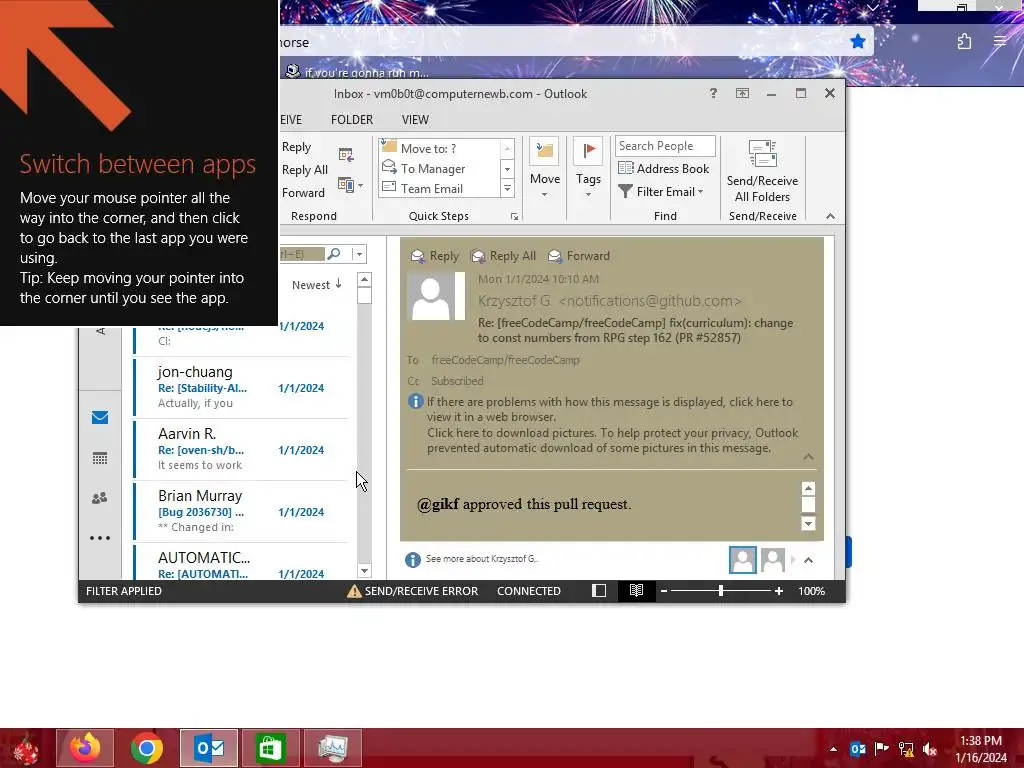Collapse the message header chevron

coord(808,456)
